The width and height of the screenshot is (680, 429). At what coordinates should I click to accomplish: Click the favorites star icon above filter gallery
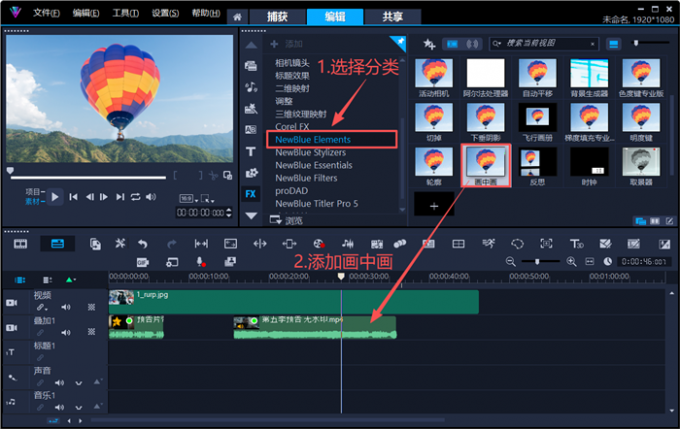pos(429,44)
